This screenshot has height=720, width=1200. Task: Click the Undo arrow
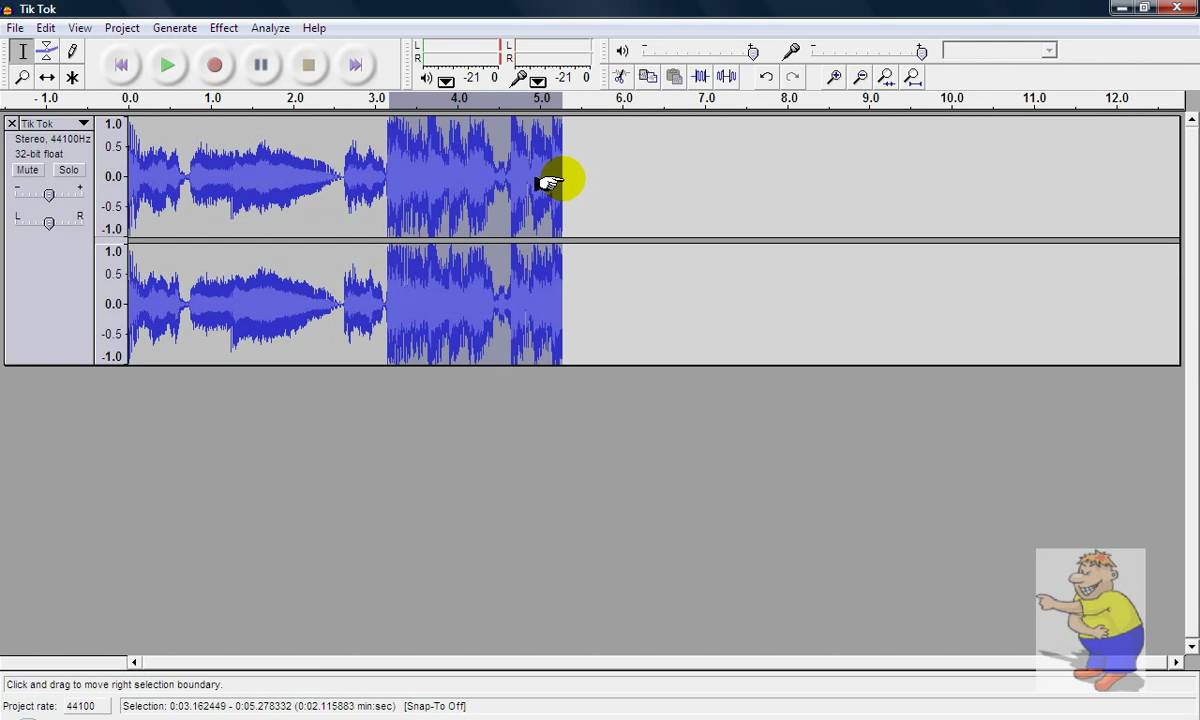coord(766,76)
